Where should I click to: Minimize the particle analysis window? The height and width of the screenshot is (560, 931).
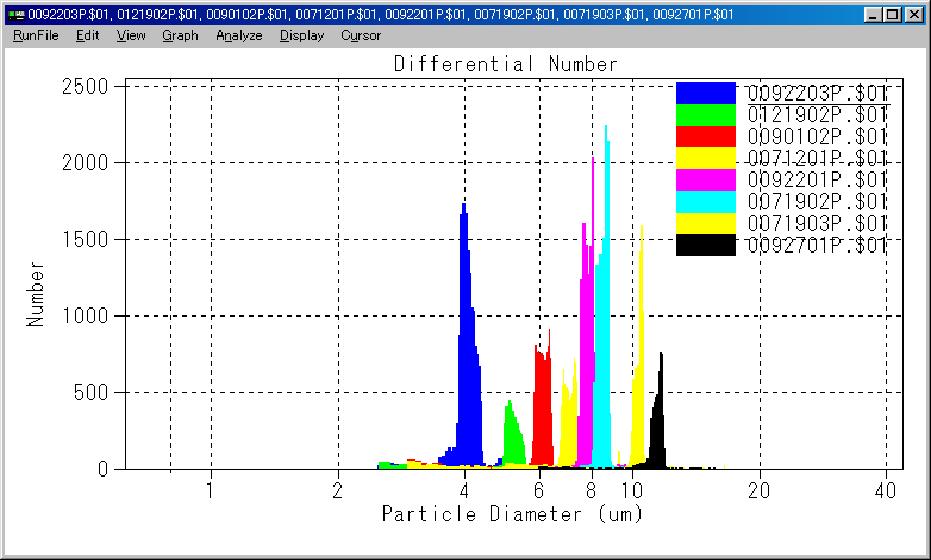[872, 15]
